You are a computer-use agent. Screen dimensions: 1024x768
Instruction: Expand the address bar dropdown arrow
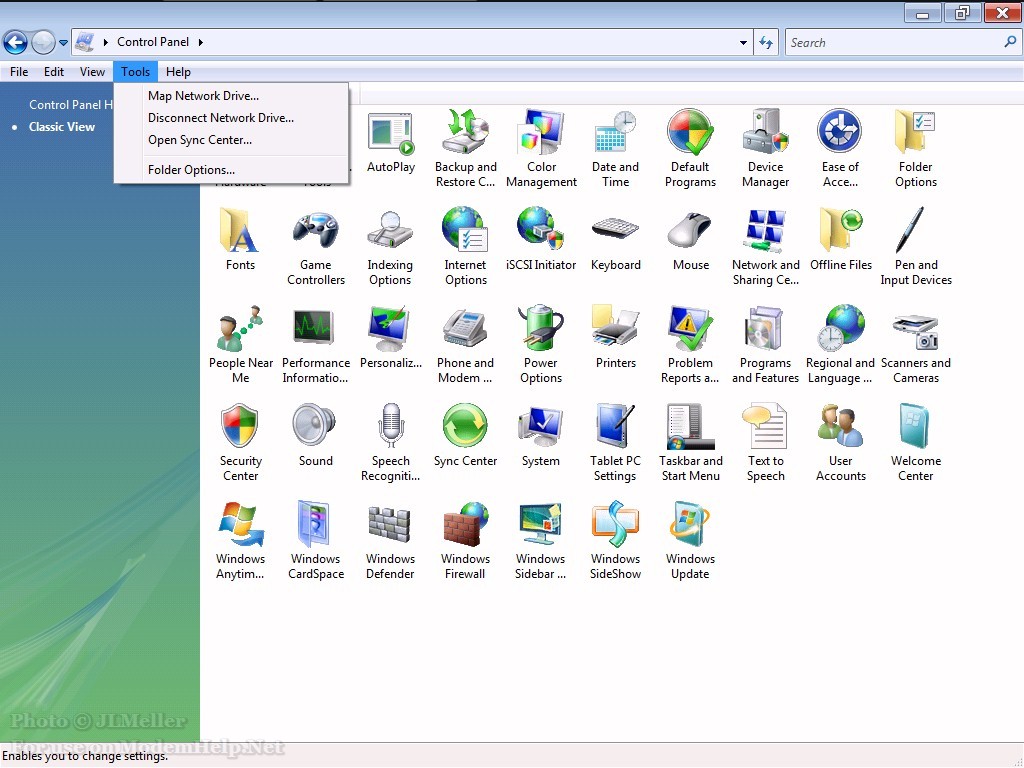coord(743,43)
